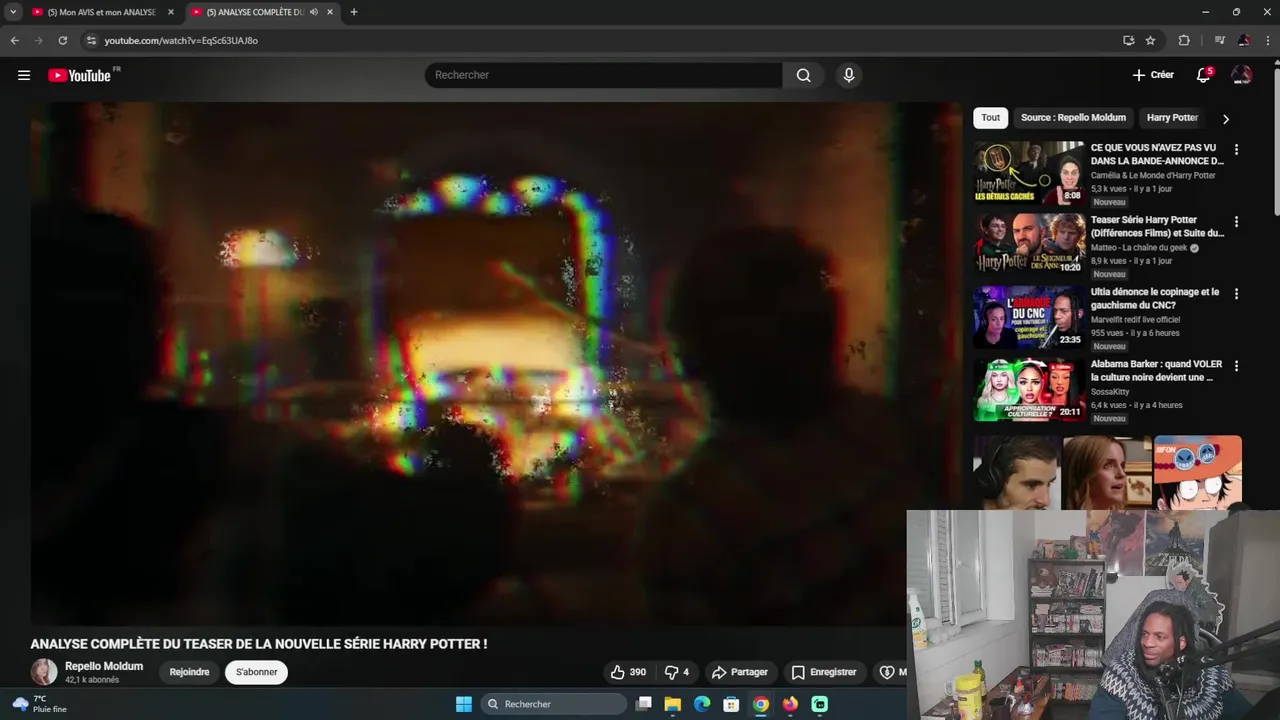Click the 42,1 k abonnés subscriber count

point(92,680)
